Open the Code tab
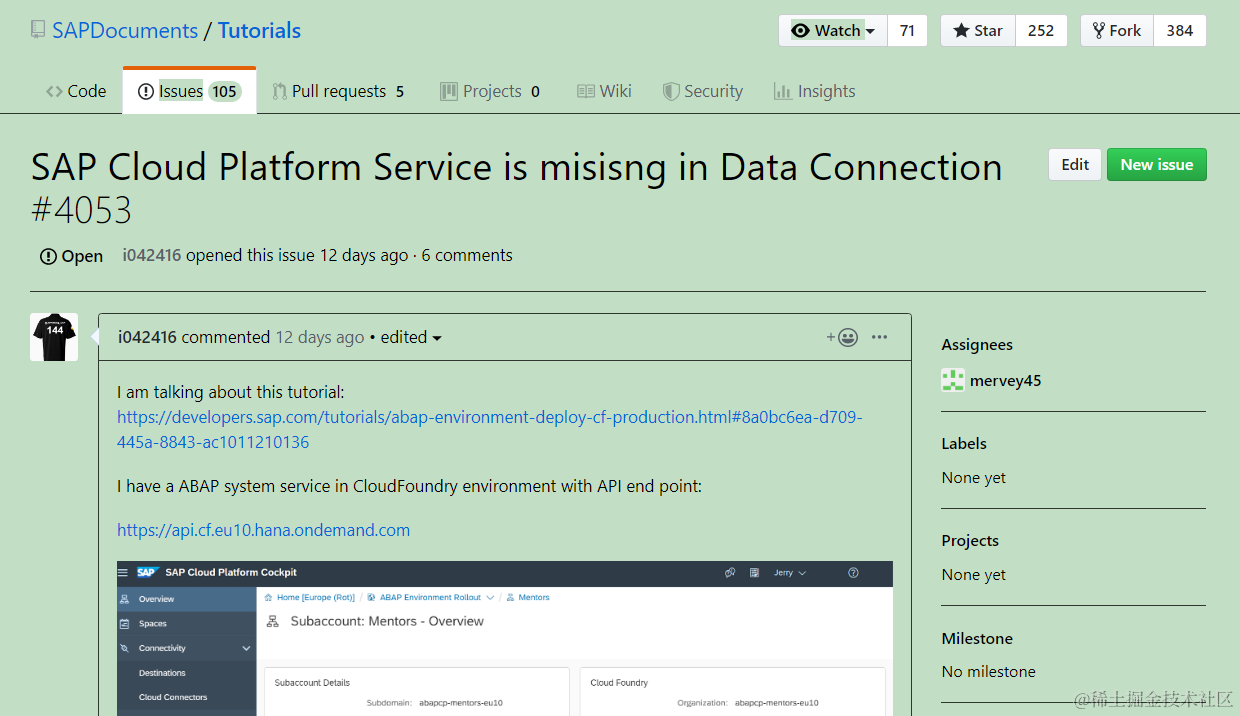The width and height of the screenshot is (1240, 716). (x=76, y=91)
